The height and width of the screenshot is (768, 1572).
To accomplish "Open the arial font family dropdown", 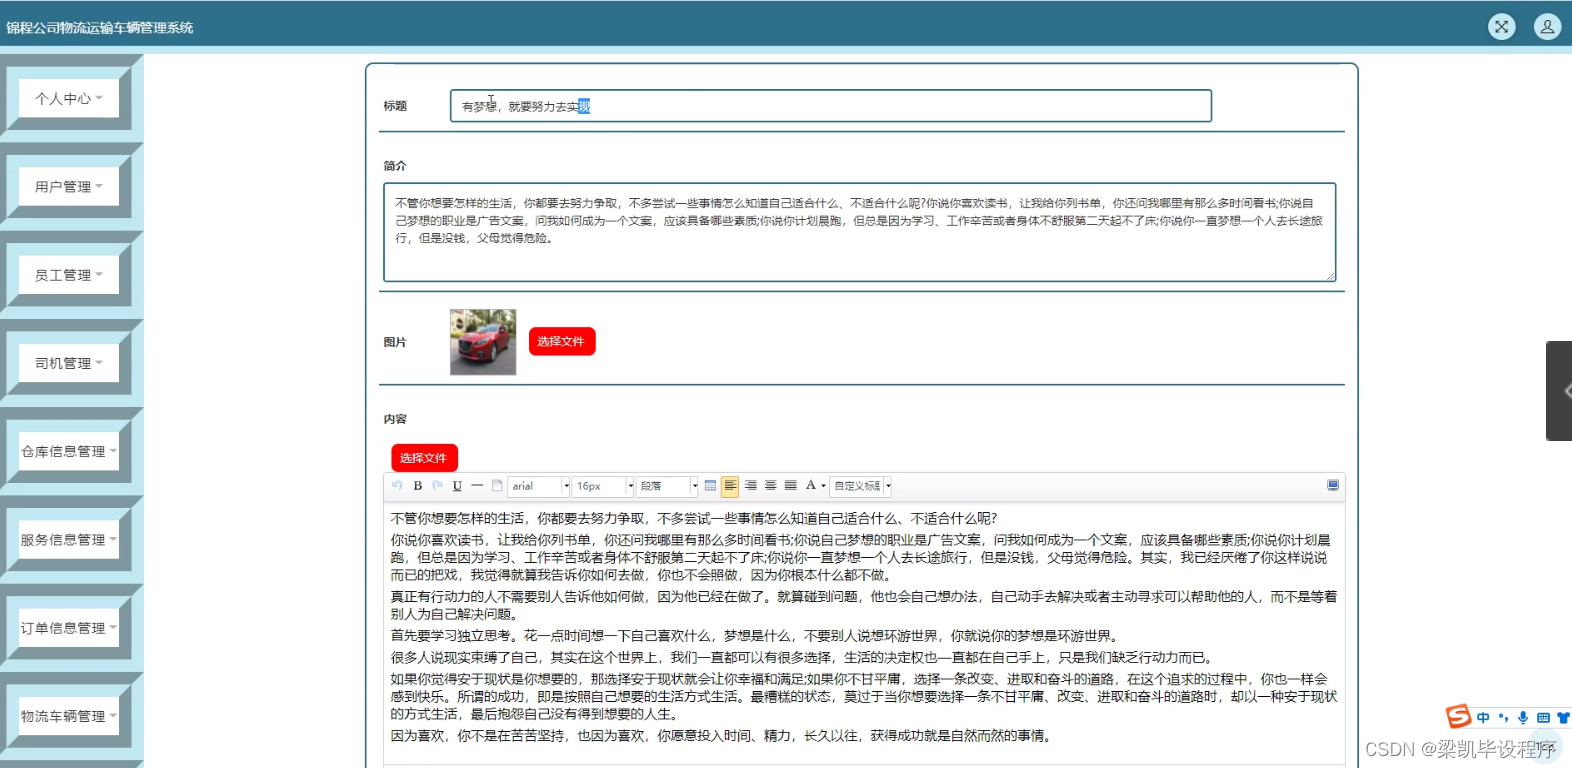I will (x=539, y=486).
